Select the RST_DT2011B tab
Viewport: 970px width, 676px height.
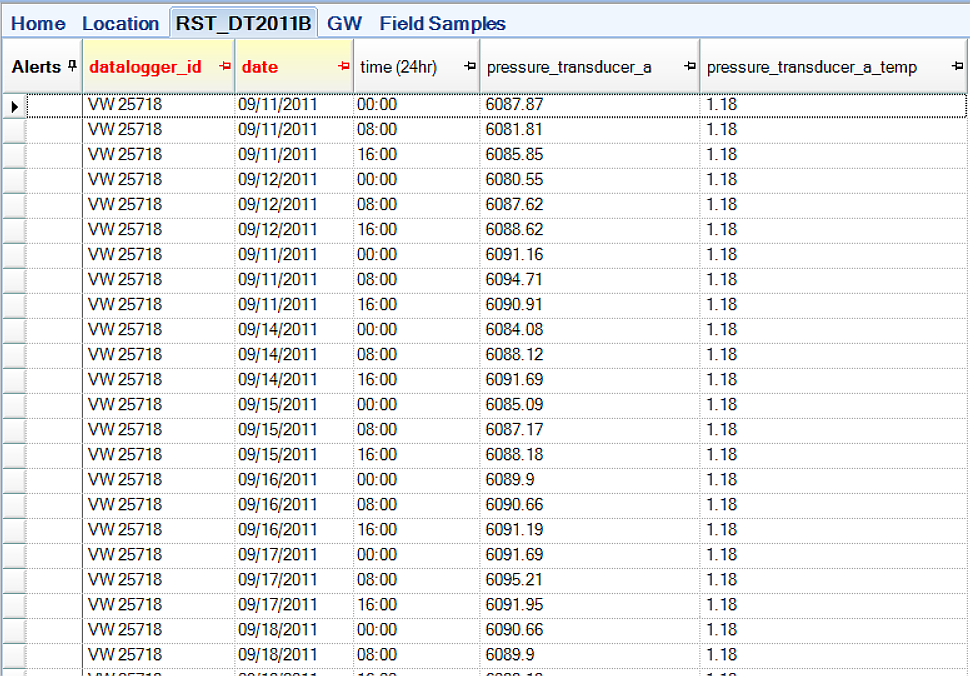244,23
